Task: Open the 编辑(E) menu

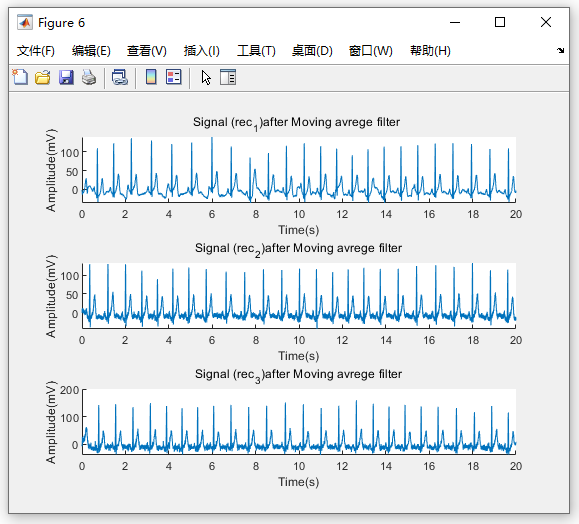Action: pos(91,51)
